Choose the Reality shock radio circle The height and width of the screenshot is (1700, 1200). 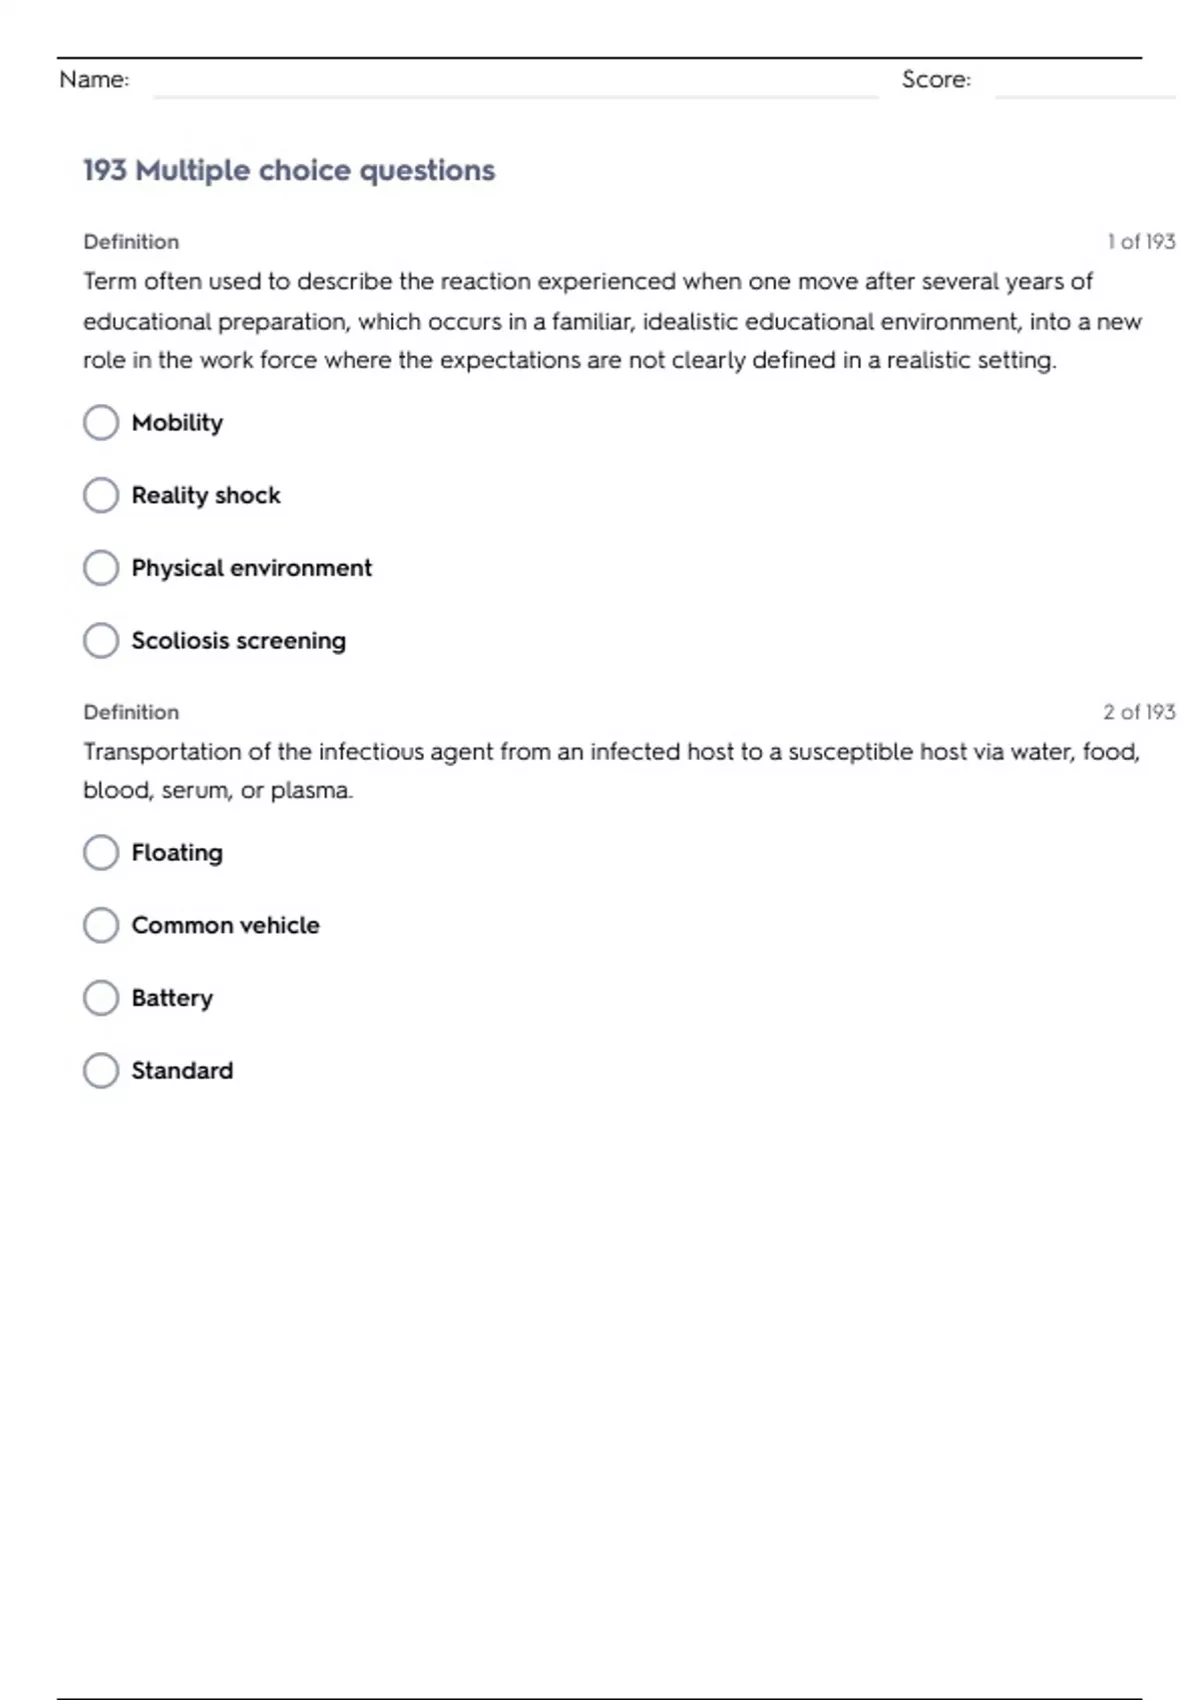click(101, 495)
